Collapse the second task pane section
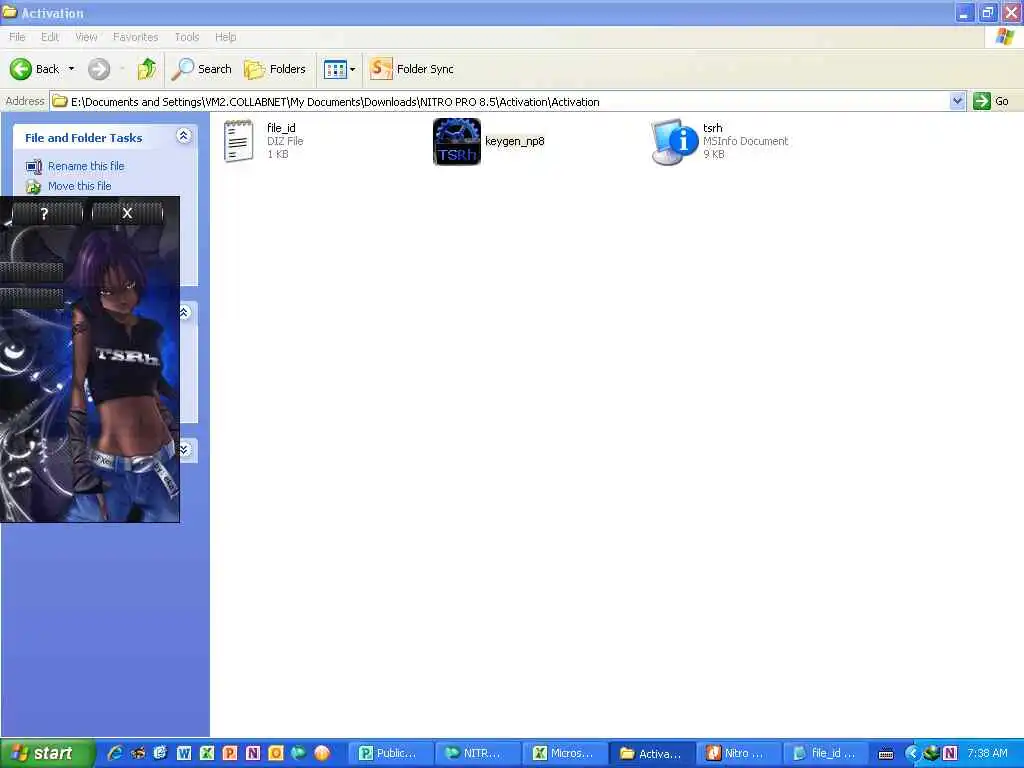Image resolution: width=1024 pixels, height=768 pixels. click(185, 312)
